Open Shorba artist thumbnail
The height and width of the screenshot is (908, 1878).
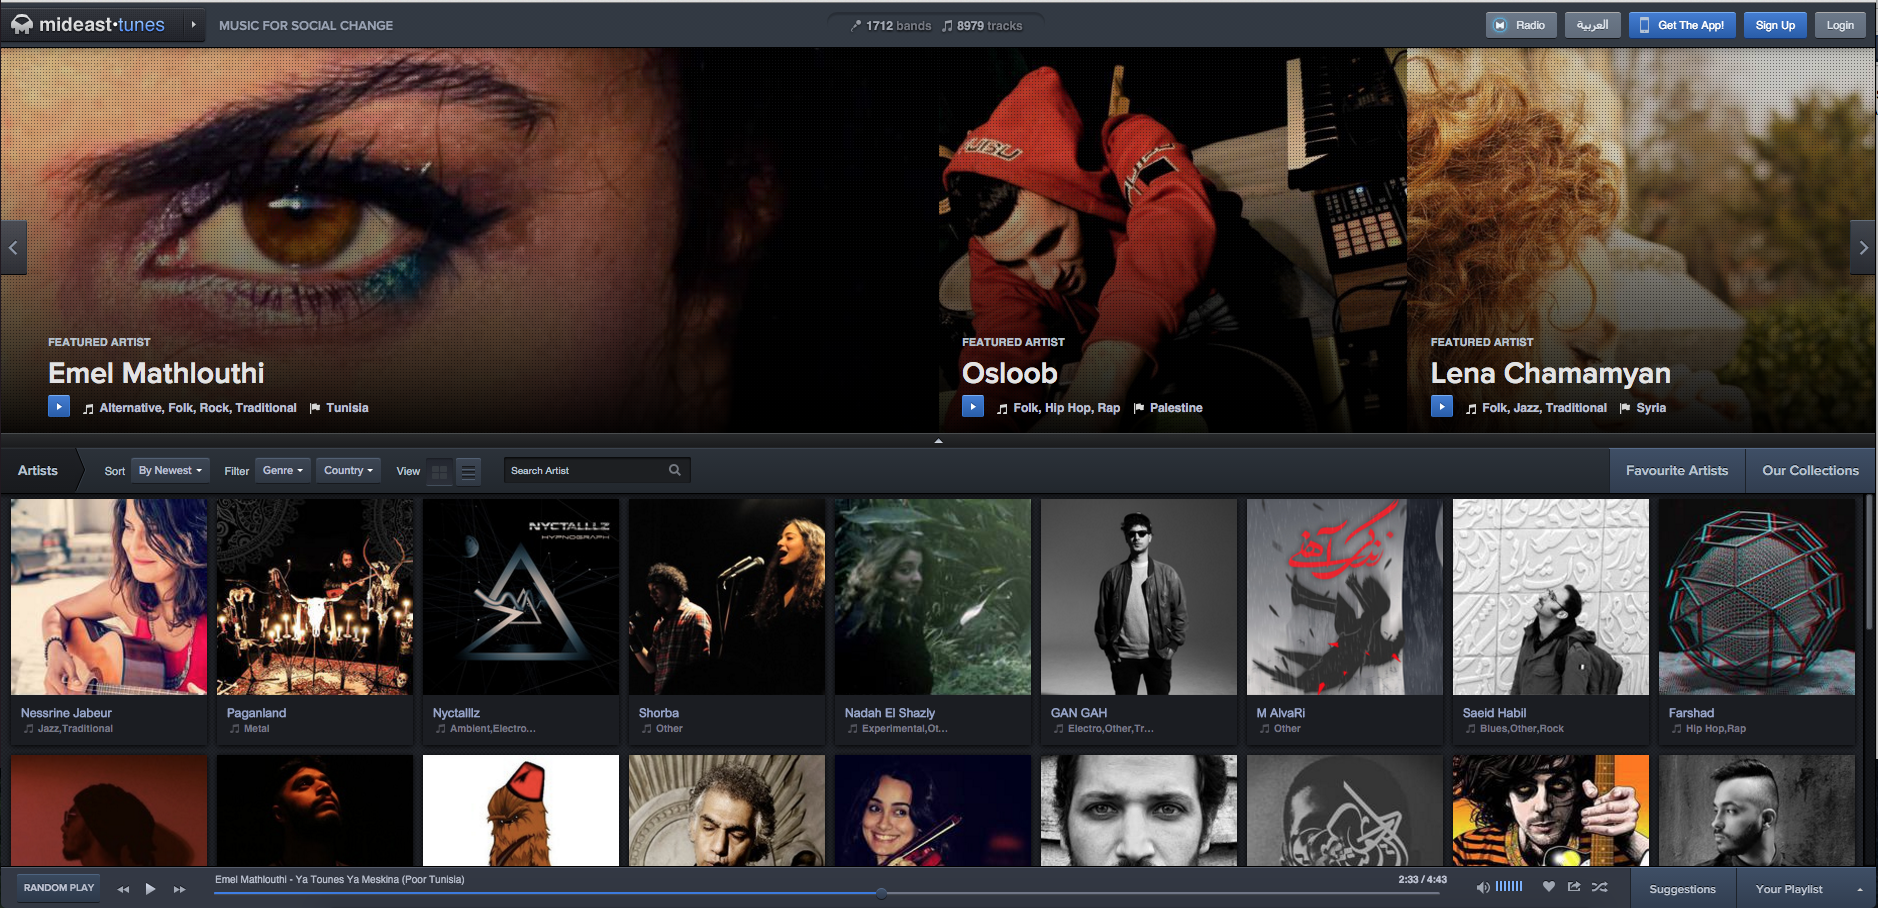click(727, 597)
